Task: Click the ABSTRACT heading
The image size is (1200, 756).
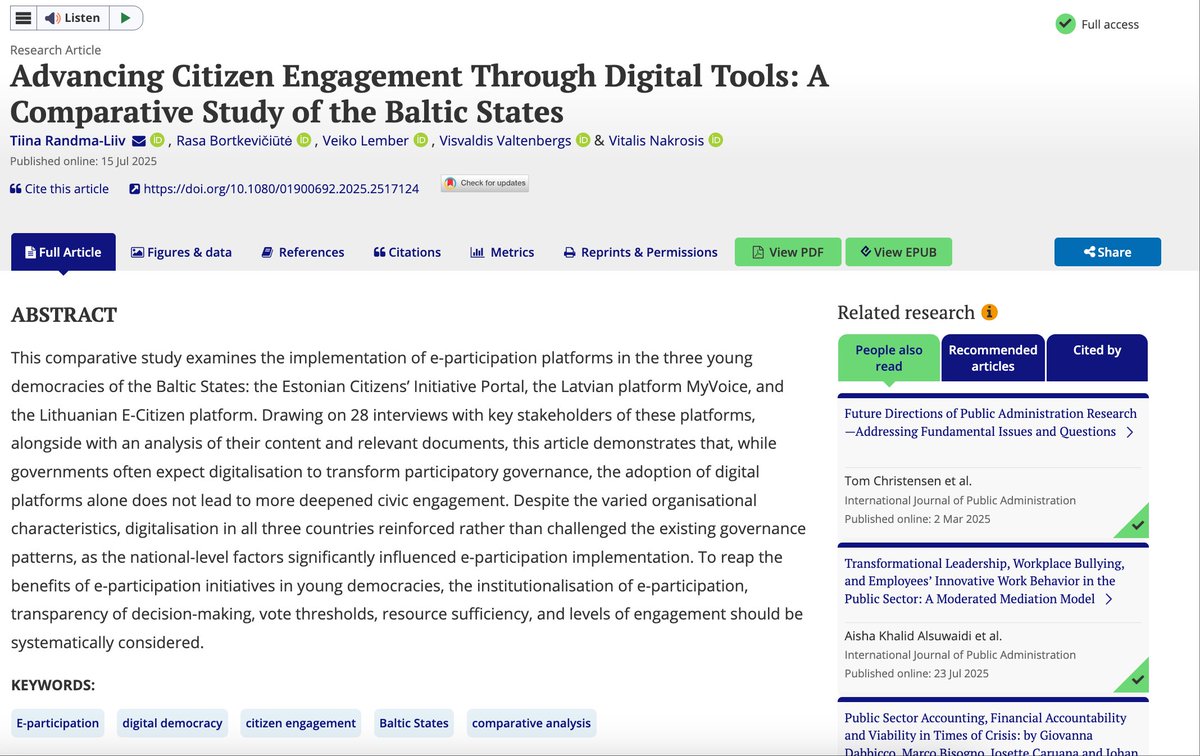Action: pyautogui.click(x=64, y=315)
